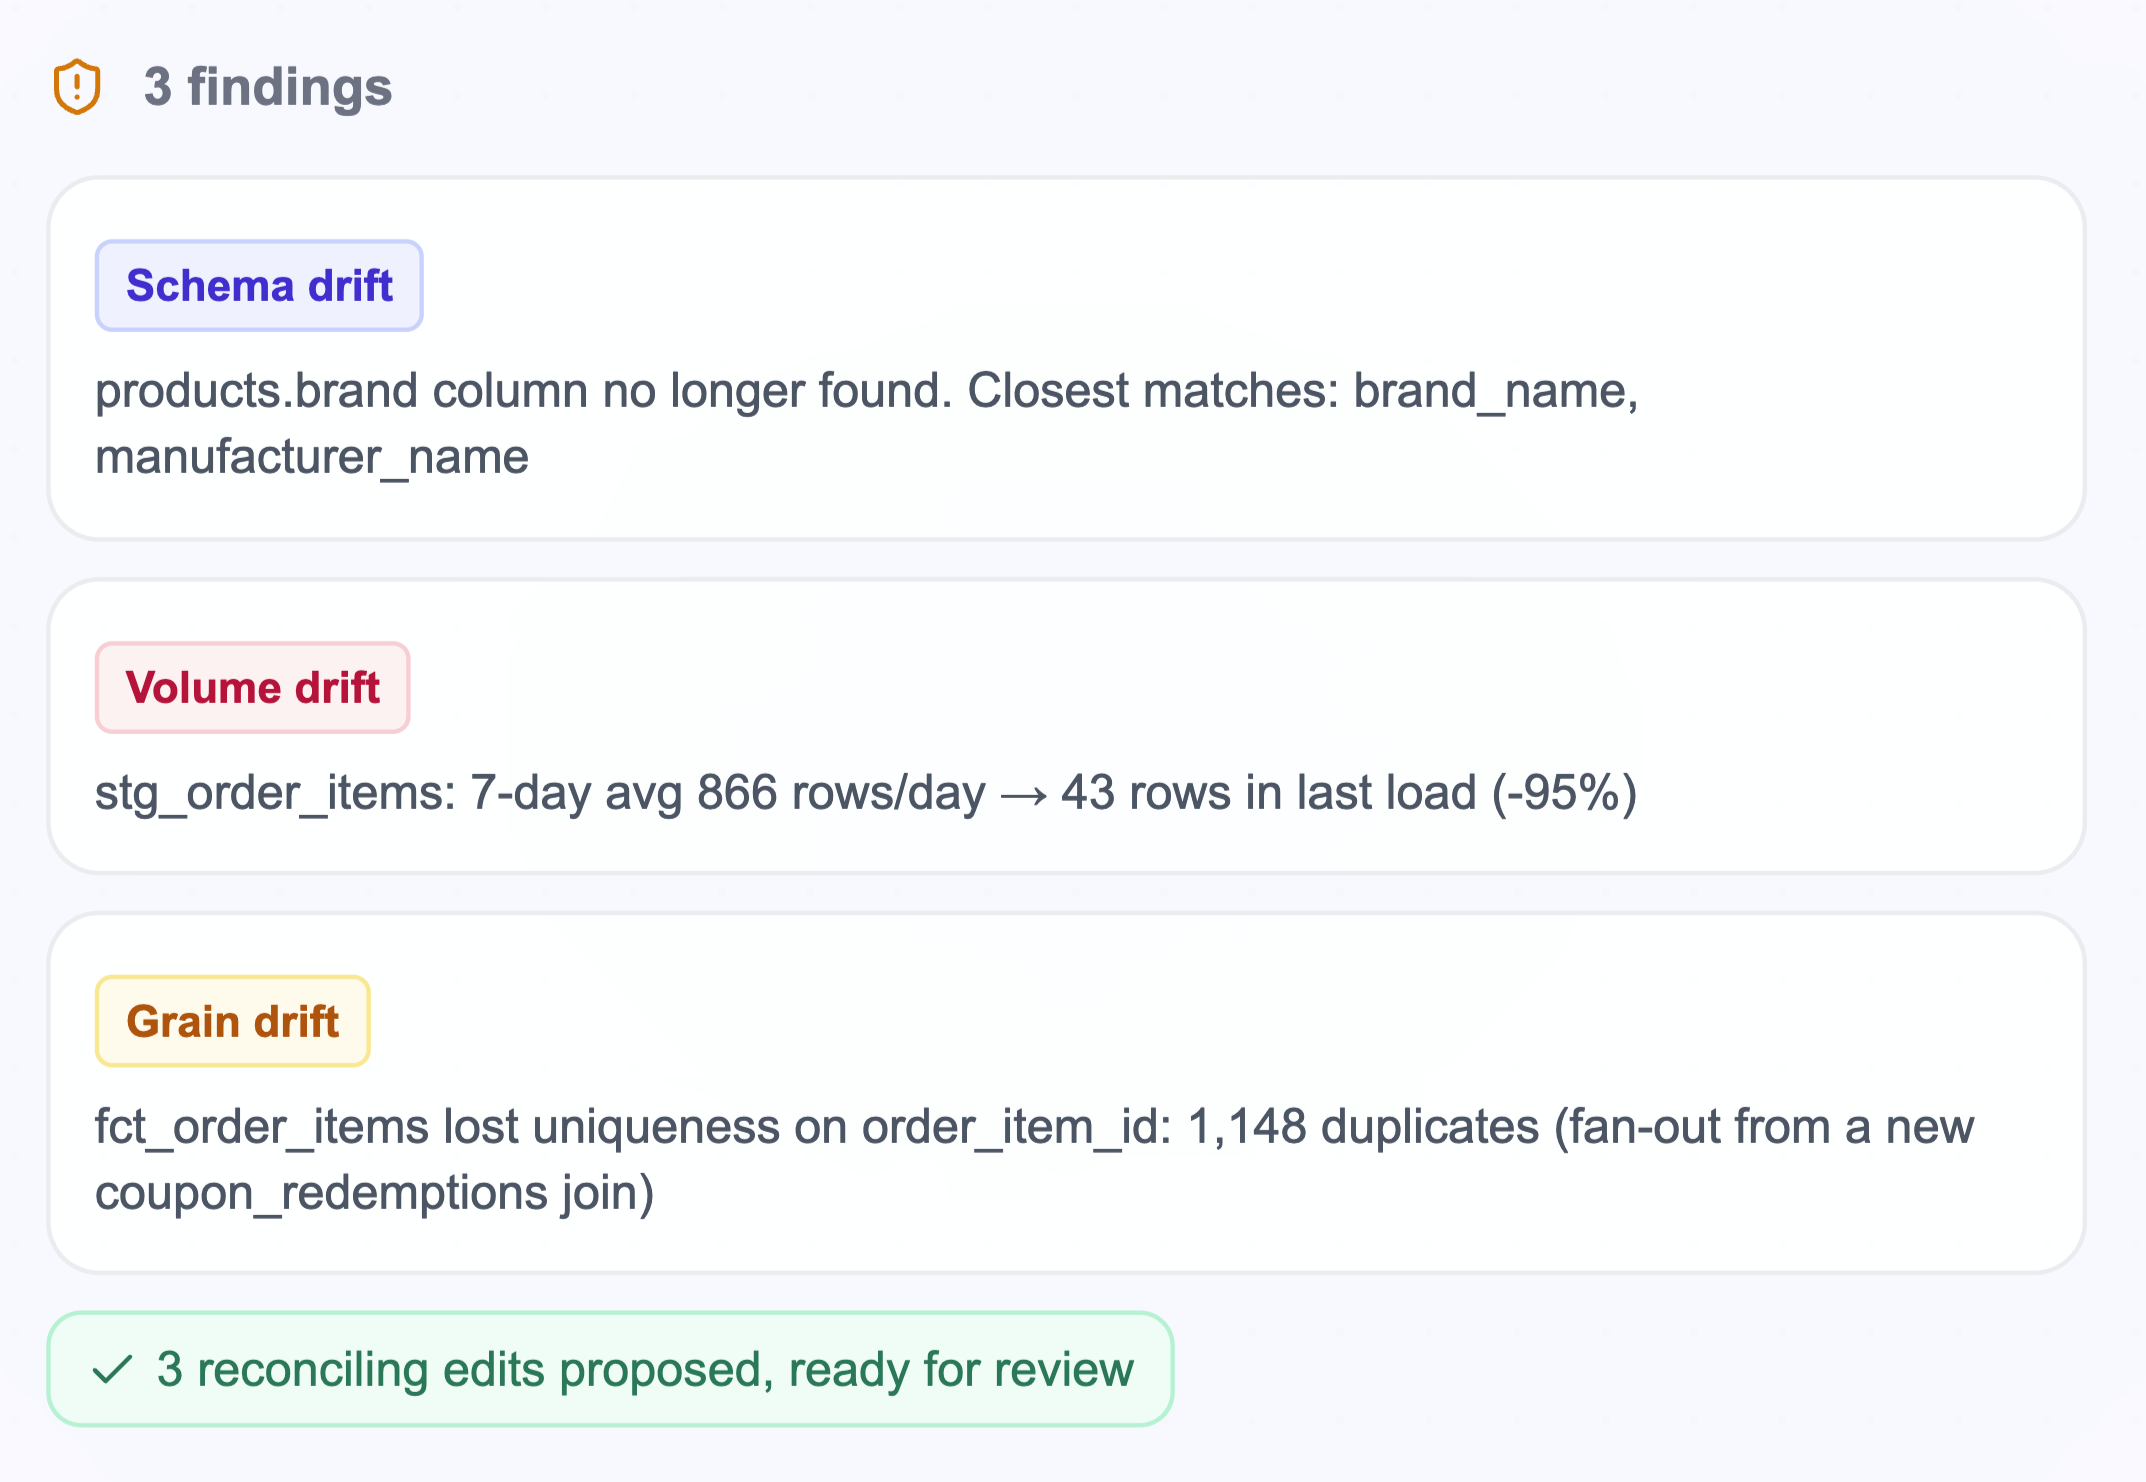
Task: Click the orange shield warning icon
Action: point(77,87)
